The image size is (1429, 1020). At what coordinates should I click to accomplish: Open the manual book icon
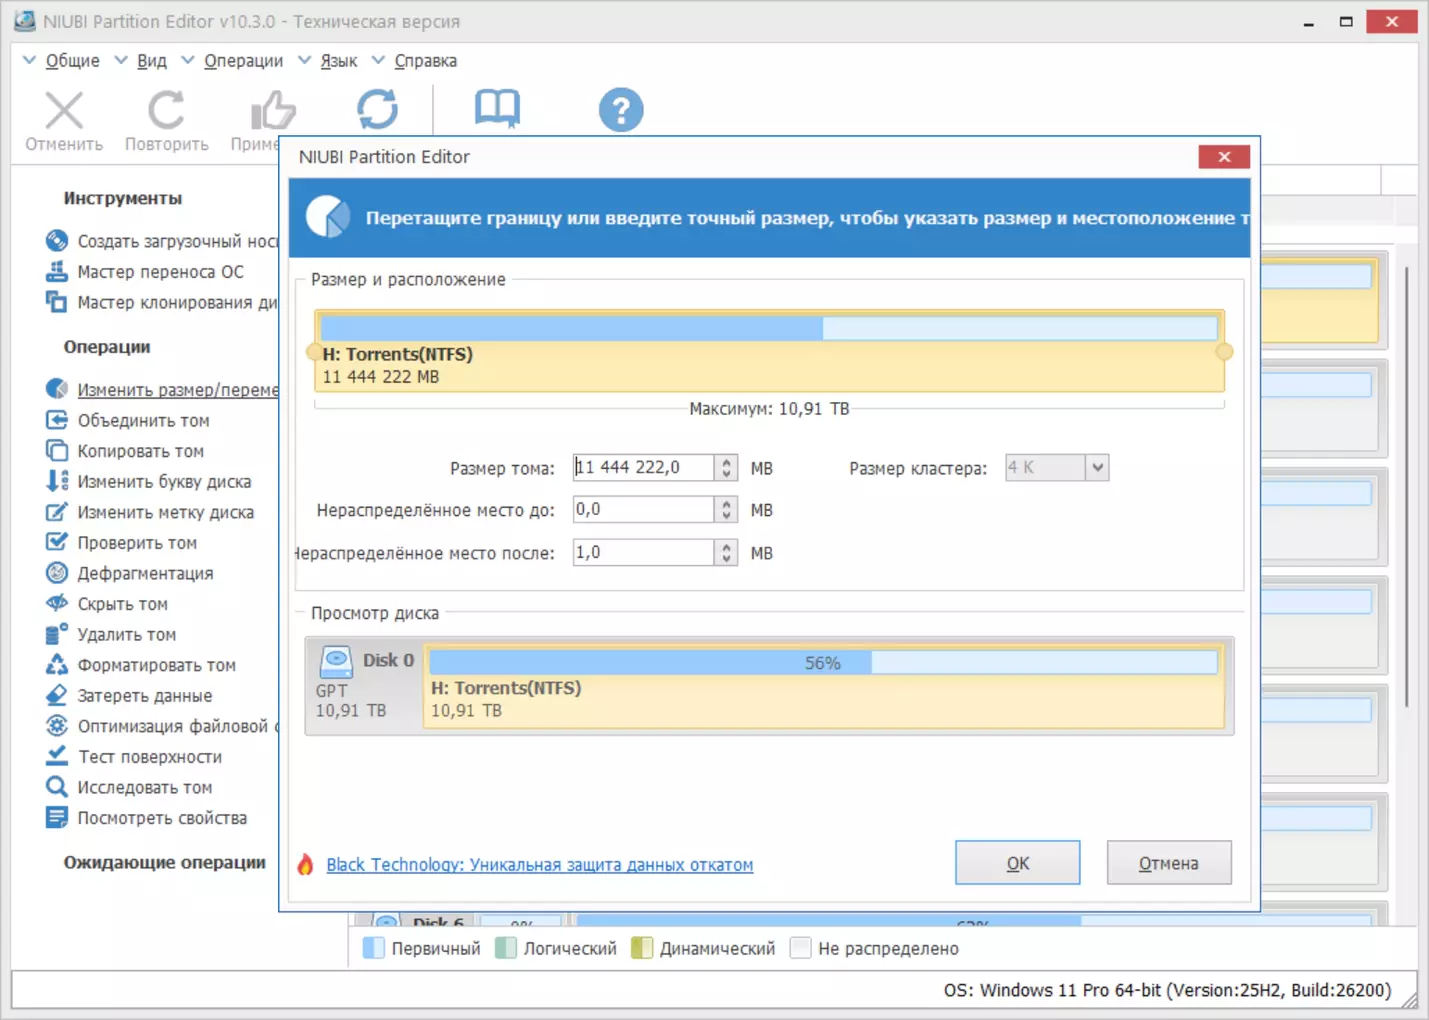click(x=497, y=108)
